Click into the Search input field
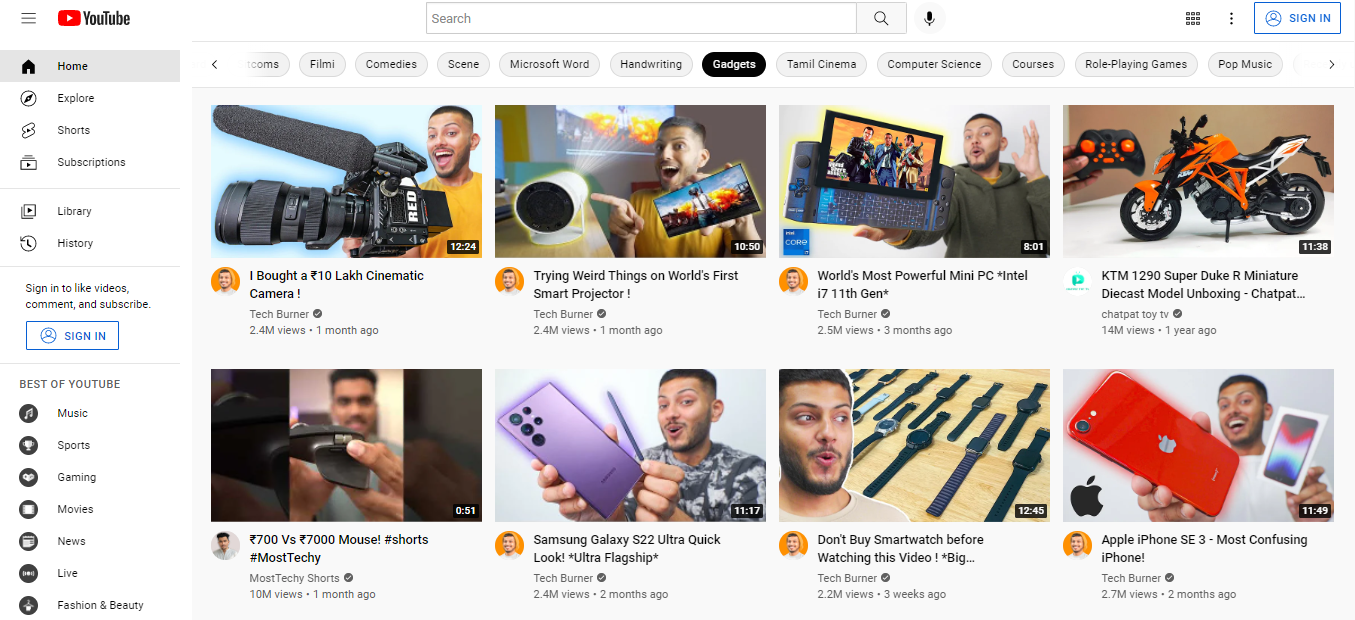This screenshot has width=1355, height=620. 641,18
